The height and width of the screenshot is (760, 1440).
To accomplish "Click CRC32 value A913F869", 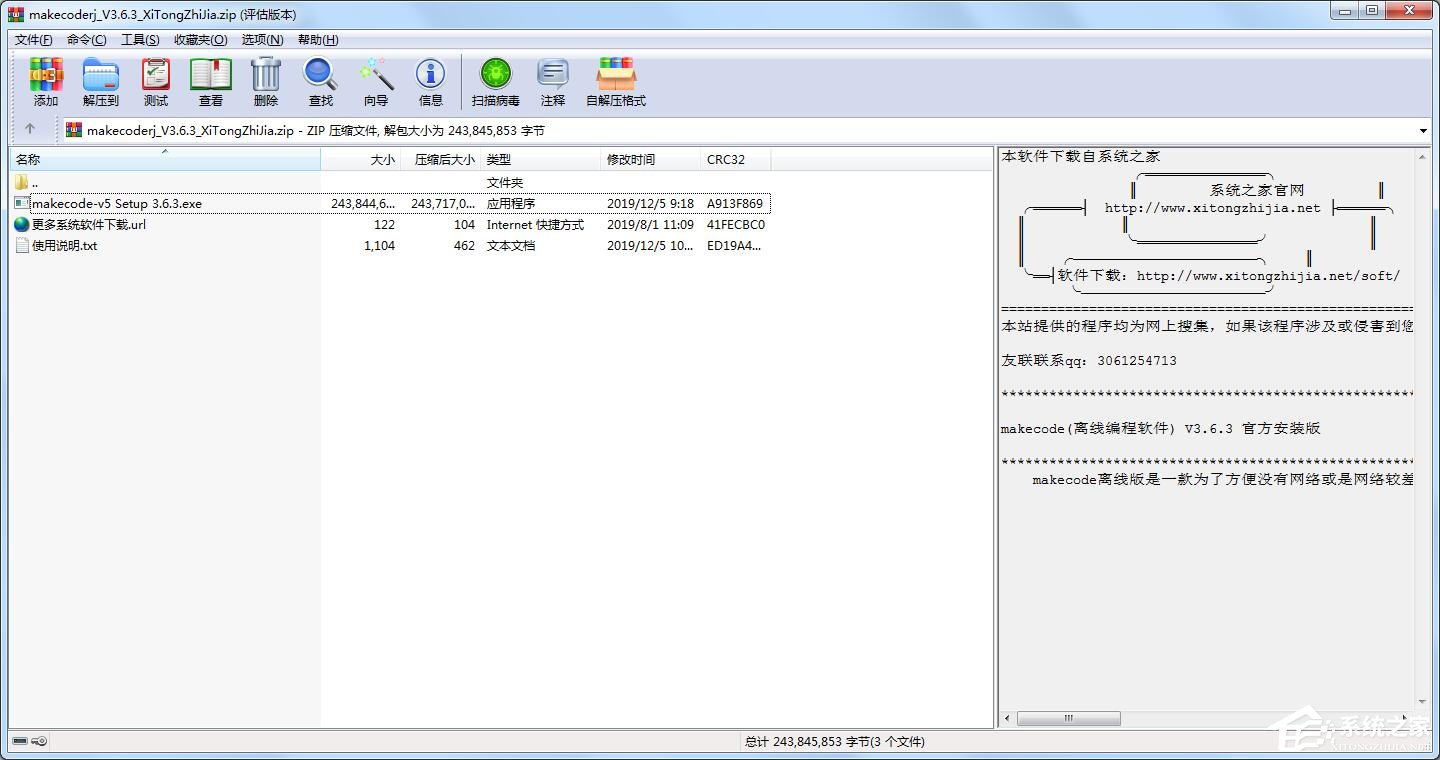I will click(x=735, y=203).
